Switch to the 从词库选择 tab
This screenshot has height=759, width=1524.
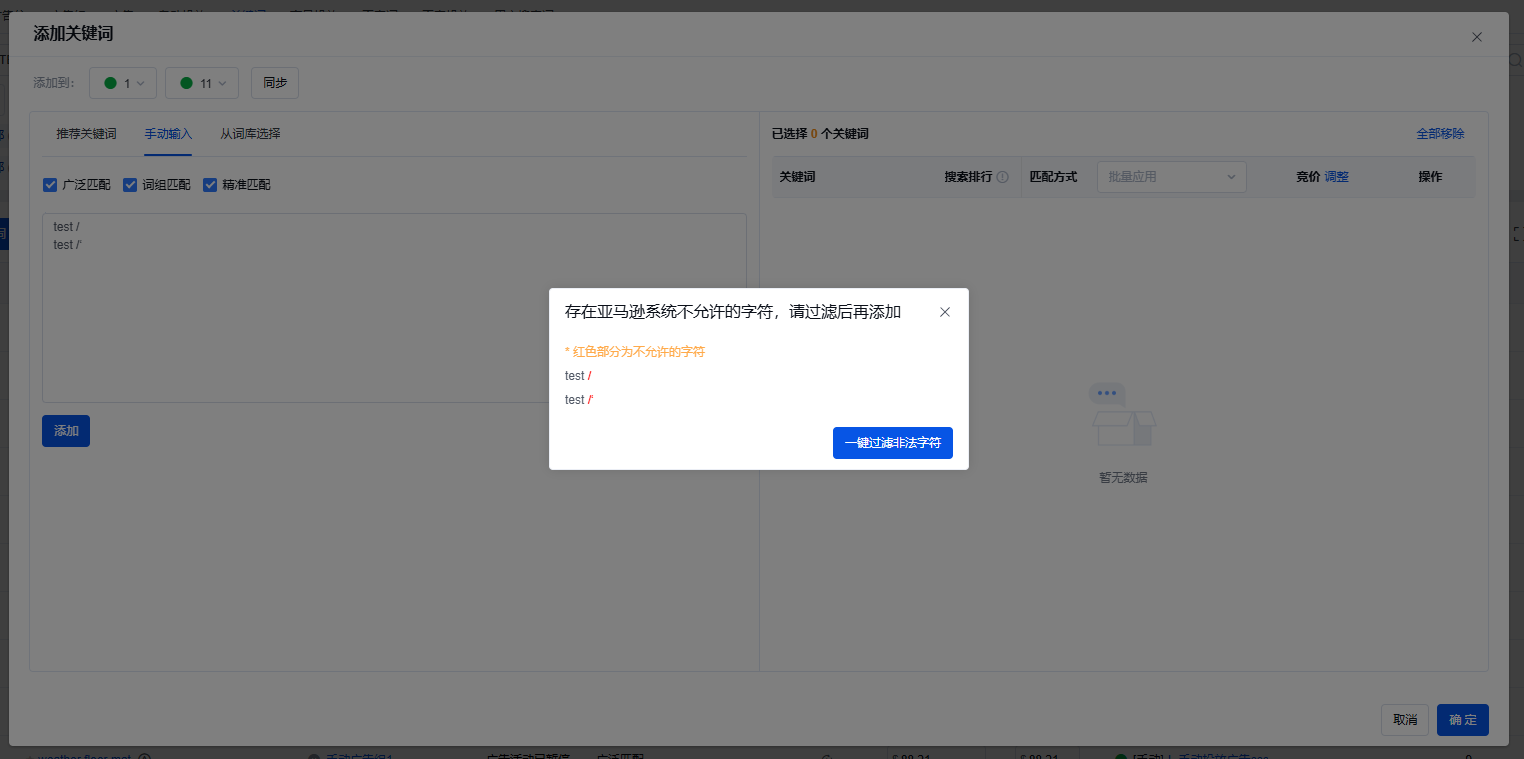250,134
